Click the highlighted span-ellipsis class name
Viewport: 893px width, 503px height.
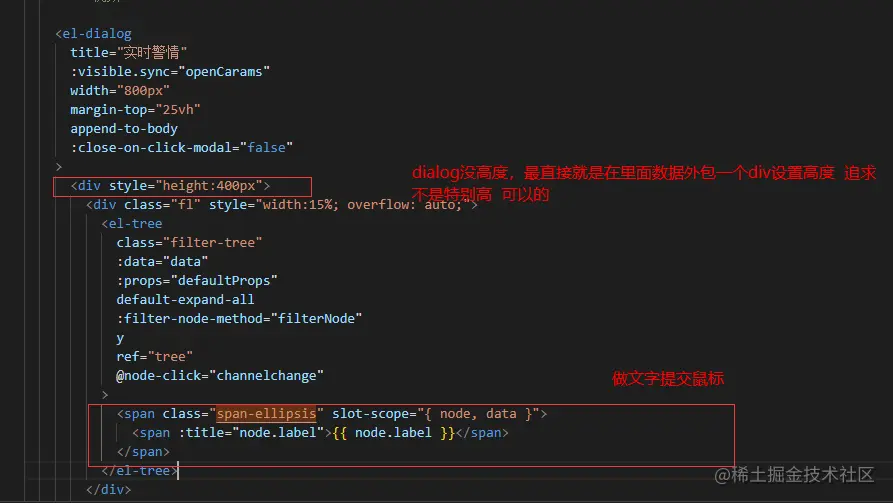point(266,414)
